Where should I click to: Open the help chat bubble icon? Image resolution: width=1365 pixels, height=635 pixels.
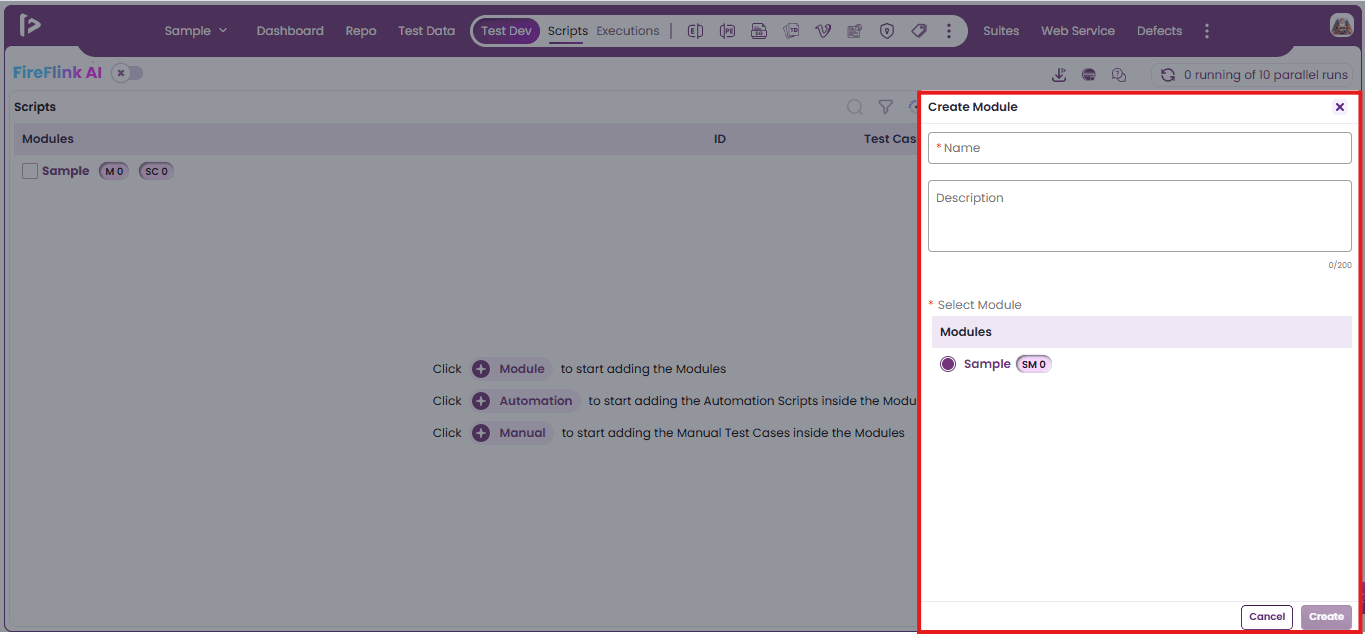[1119, 75]
